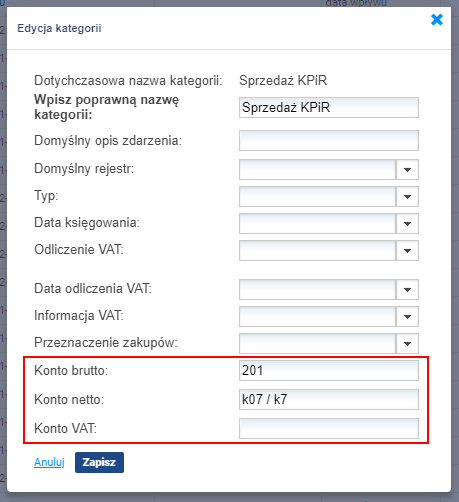Click the empty Konto VAT field
The width and height of the screenshot is (459, 502).
click(329, 429)
